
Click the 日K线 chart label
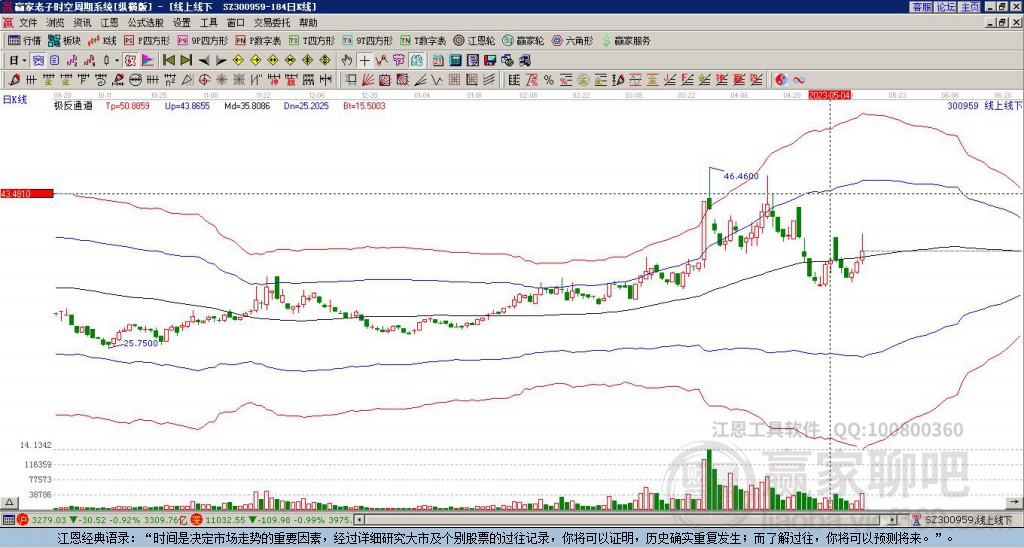14,99
